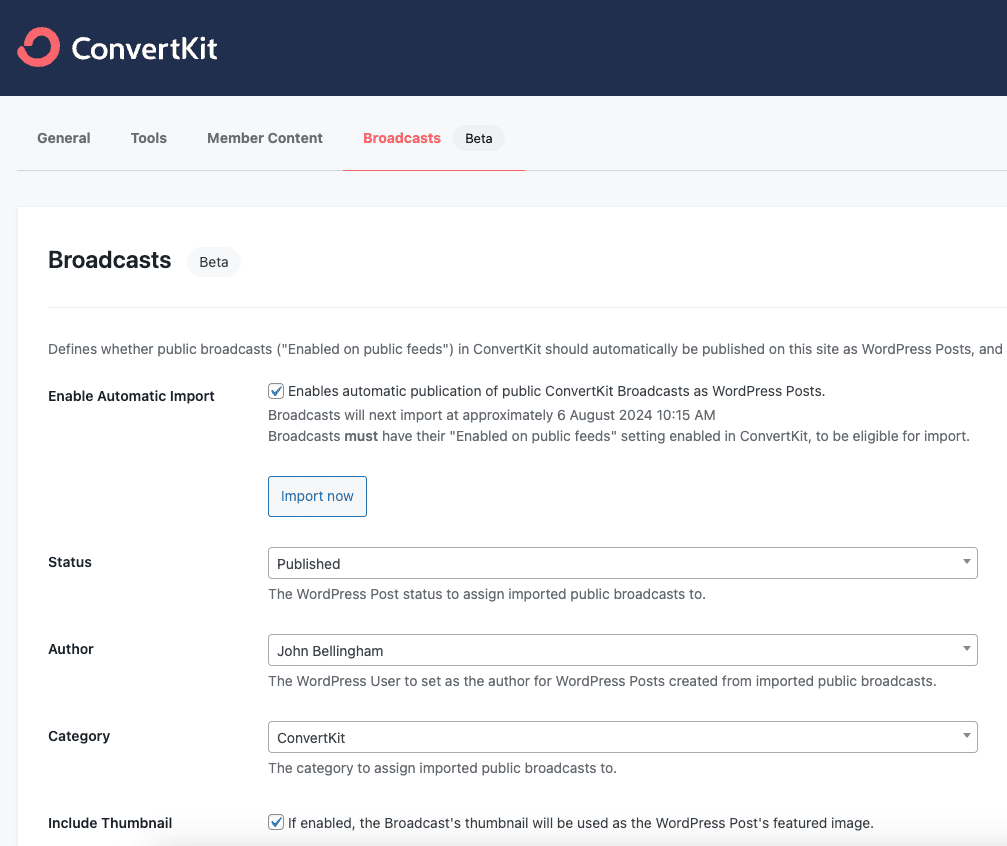
Task: Click the next import time text '6 August 2024 10:15 AM'
Action: pyautogui.click(x=636, y=415)
